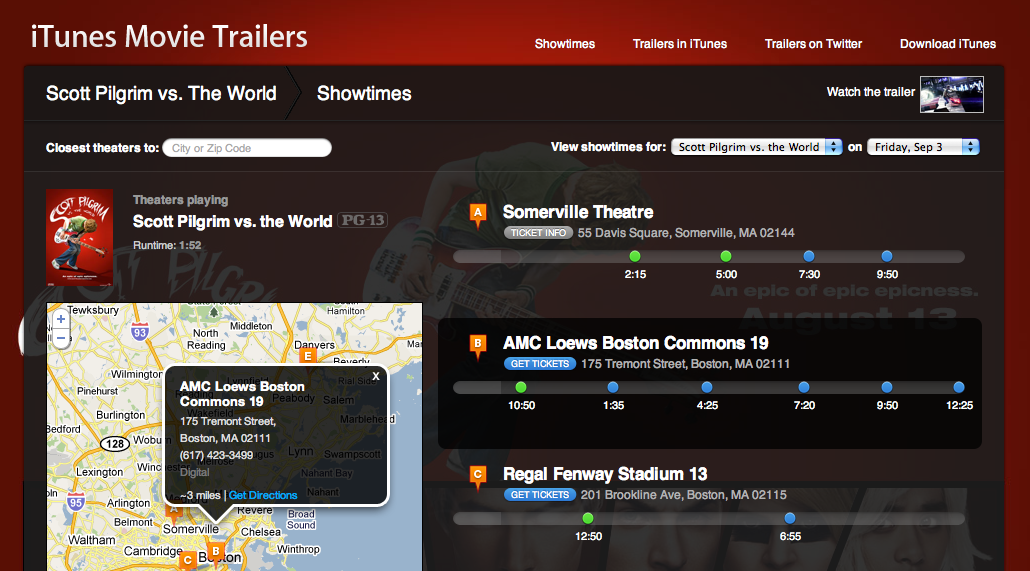Click the 55 Davis Square address text
Screen dimensions: 1030x571
(x=686, y=233)
